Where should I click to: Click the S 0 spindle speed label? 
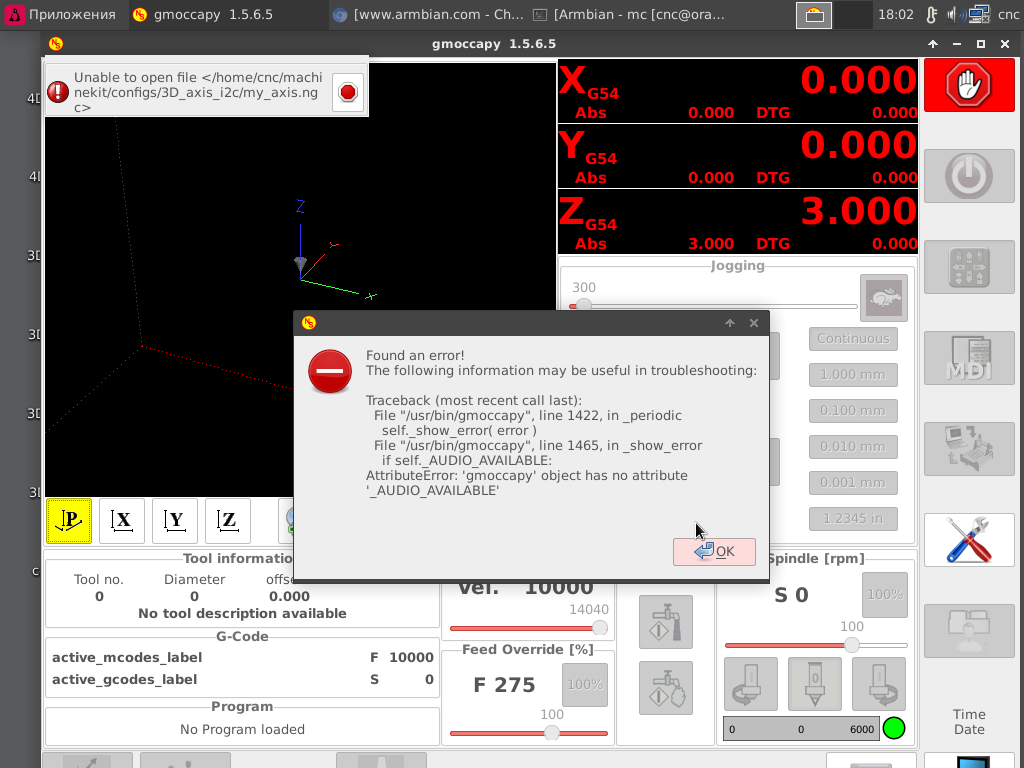(791, 595)
